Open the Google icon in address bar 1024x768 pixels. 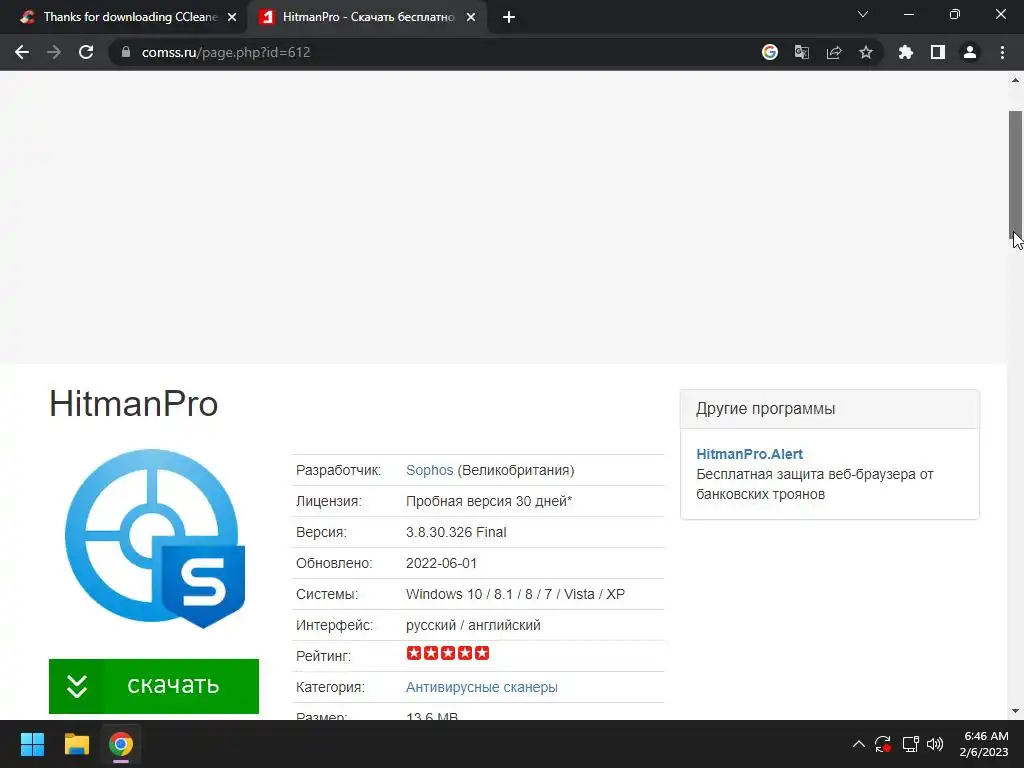pos(770,52)
